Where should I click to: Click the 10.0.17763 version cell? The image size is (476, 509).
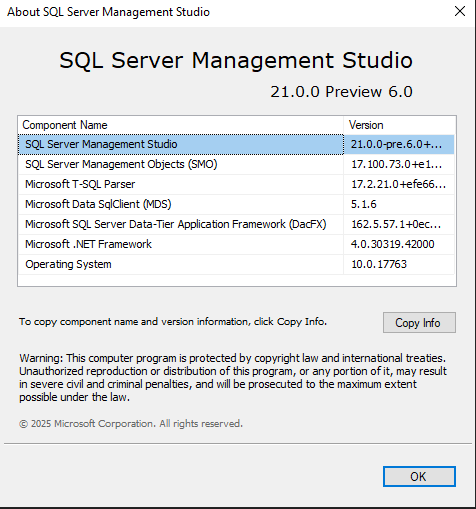pos(399,264)
